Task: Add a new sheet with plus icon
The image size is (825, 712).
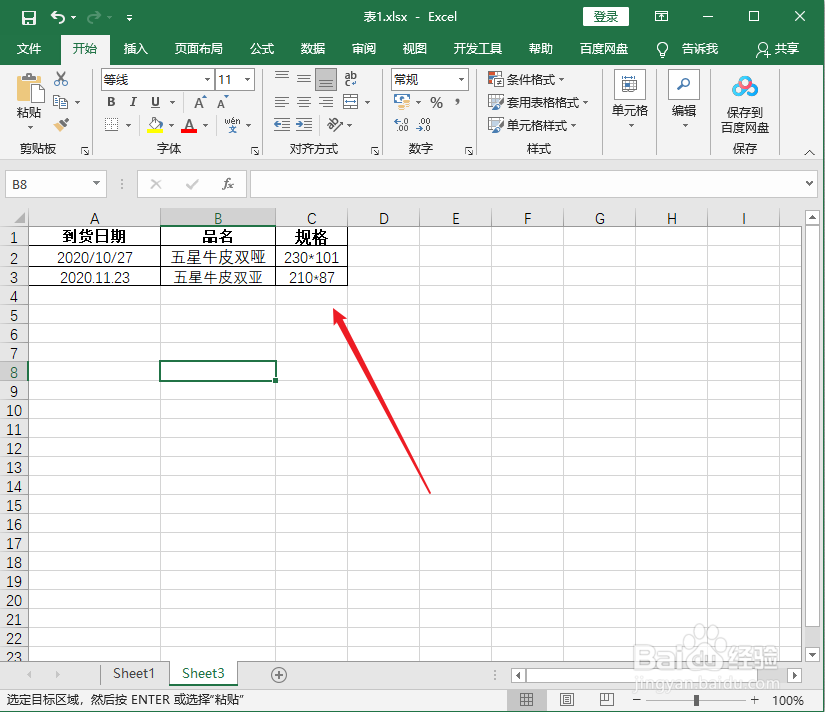Action: point(279,675)
